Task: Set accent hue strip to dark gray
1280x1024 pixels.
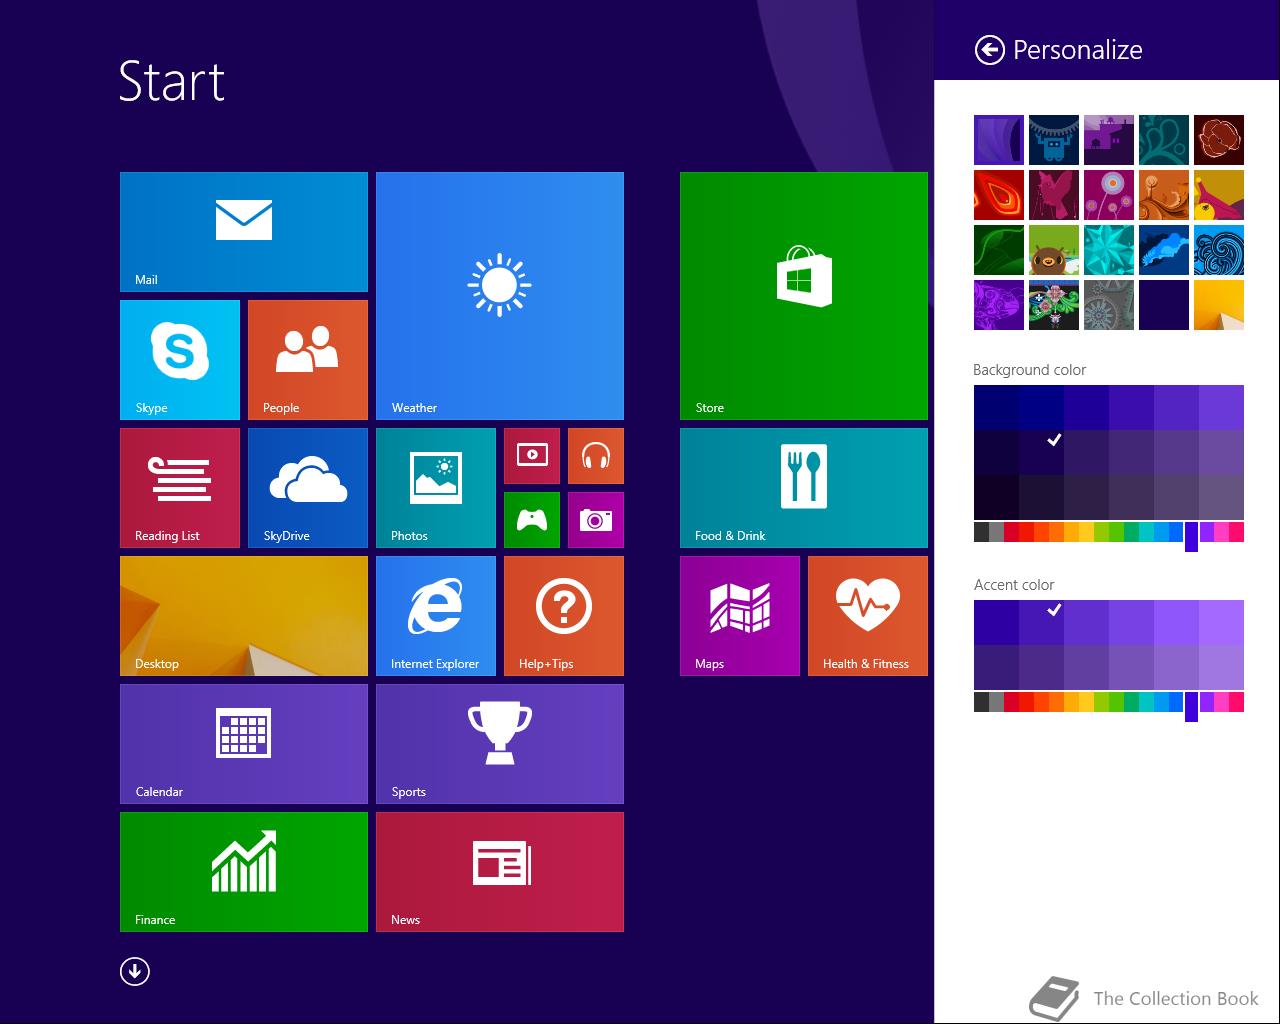Action: point(981,702)
